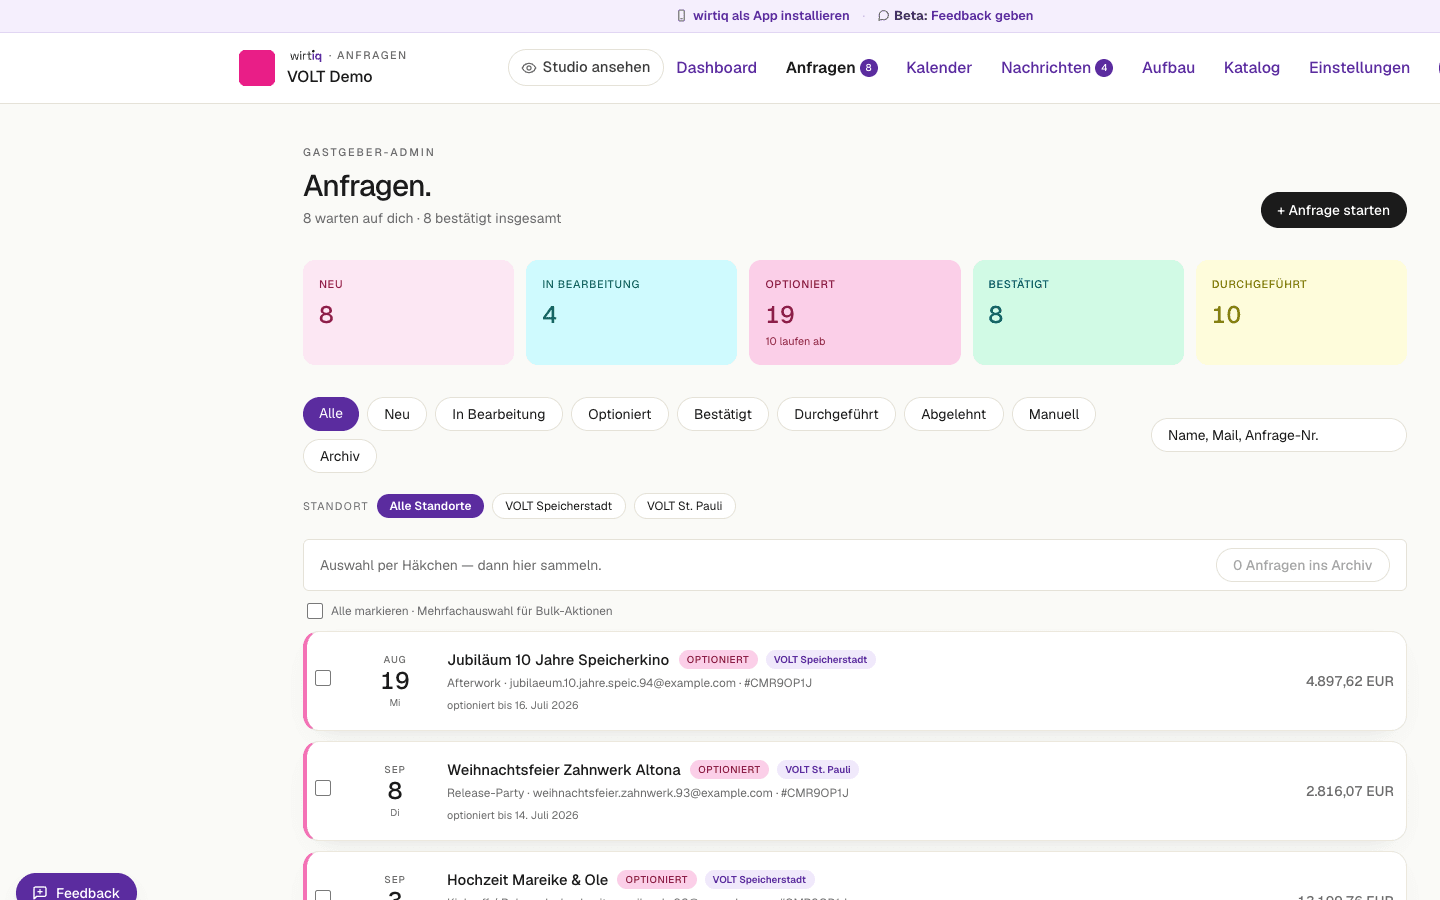This screenshot has width=1440, height=900.
Task: Click VOLT Speicherstadt tag on Jubiläum row
Action: 821,660
